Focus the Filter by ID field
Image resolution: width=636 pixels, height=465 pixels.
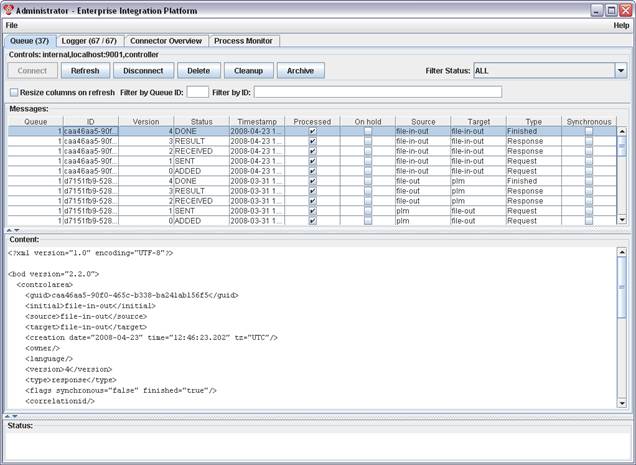point(378,92)
